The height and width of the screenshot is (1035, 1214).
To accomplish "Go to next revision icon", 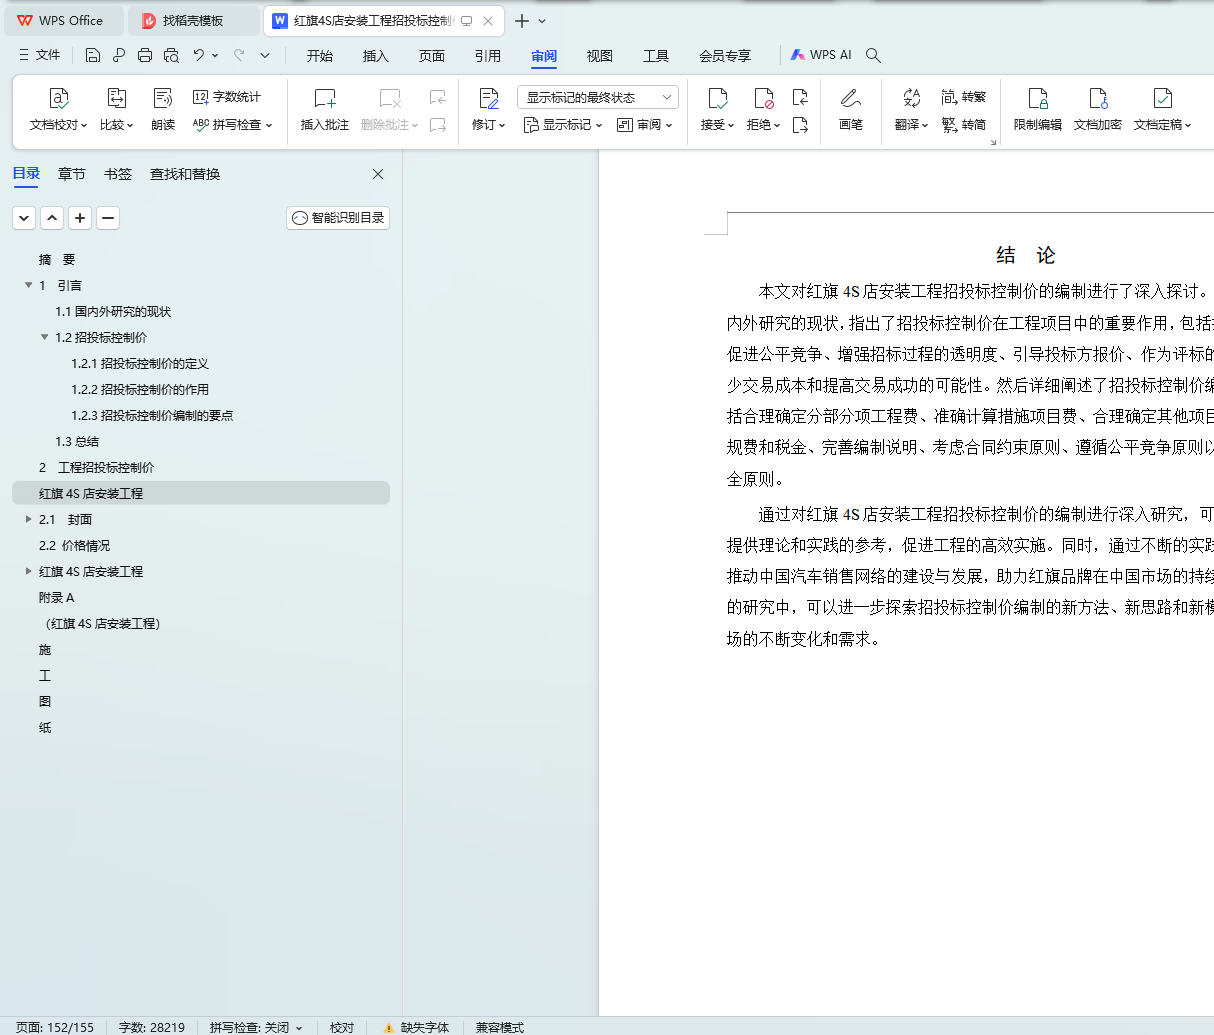I will tap(800, 125).
